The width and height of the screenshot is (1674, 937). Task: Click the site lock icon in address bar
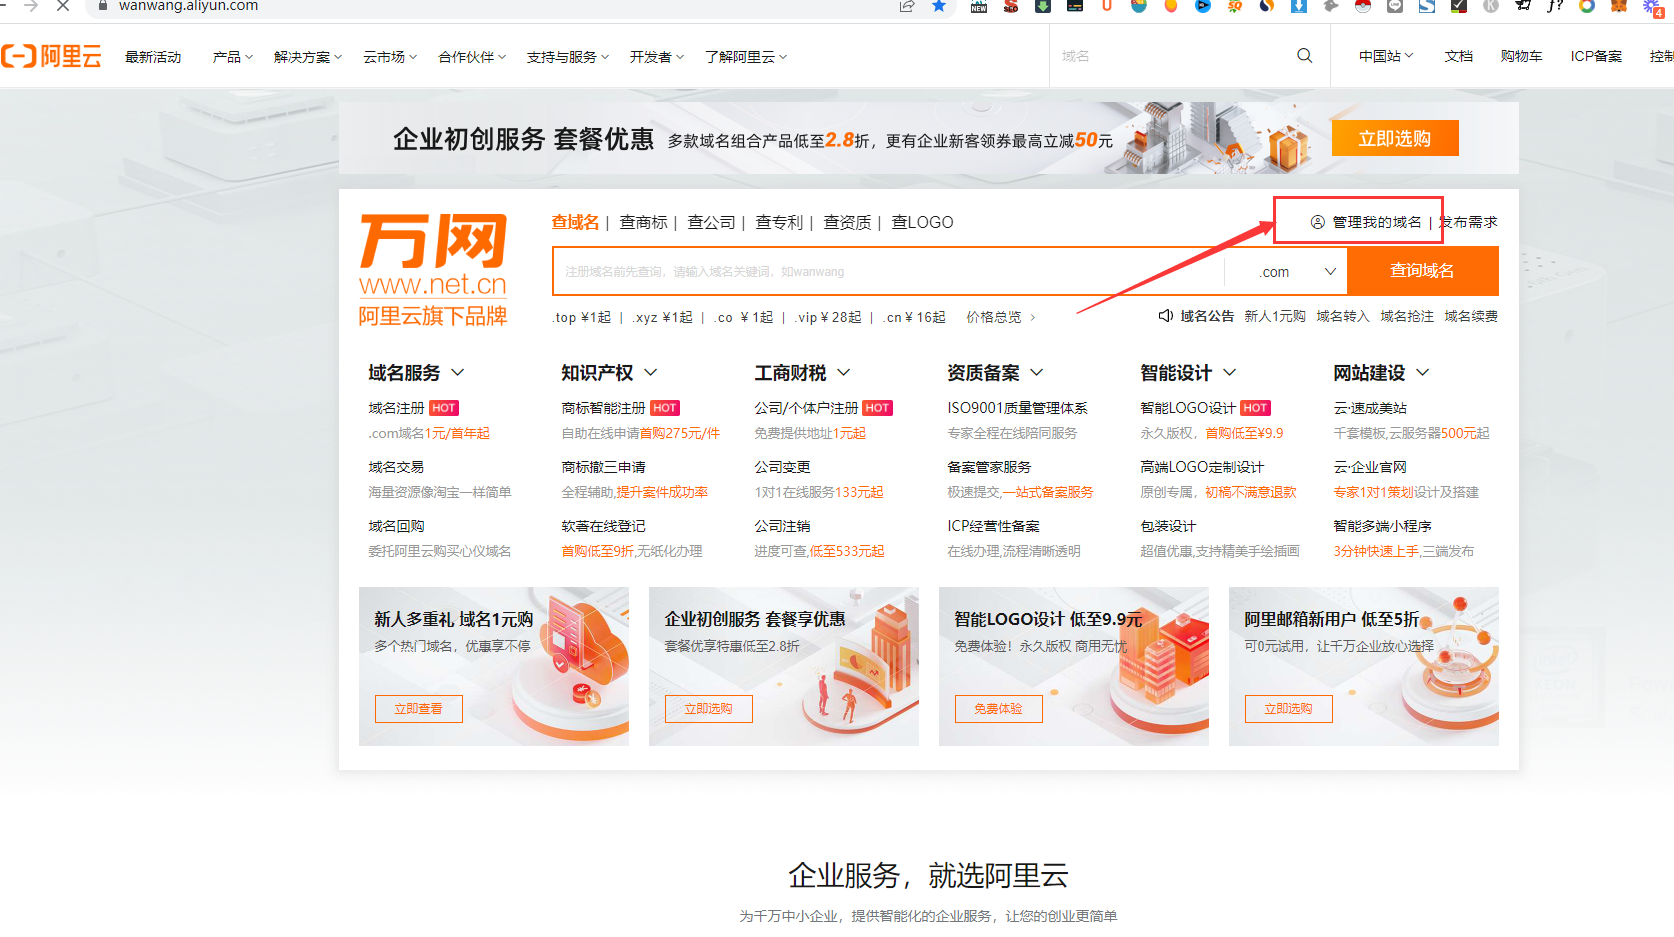[x=102, y=5]
